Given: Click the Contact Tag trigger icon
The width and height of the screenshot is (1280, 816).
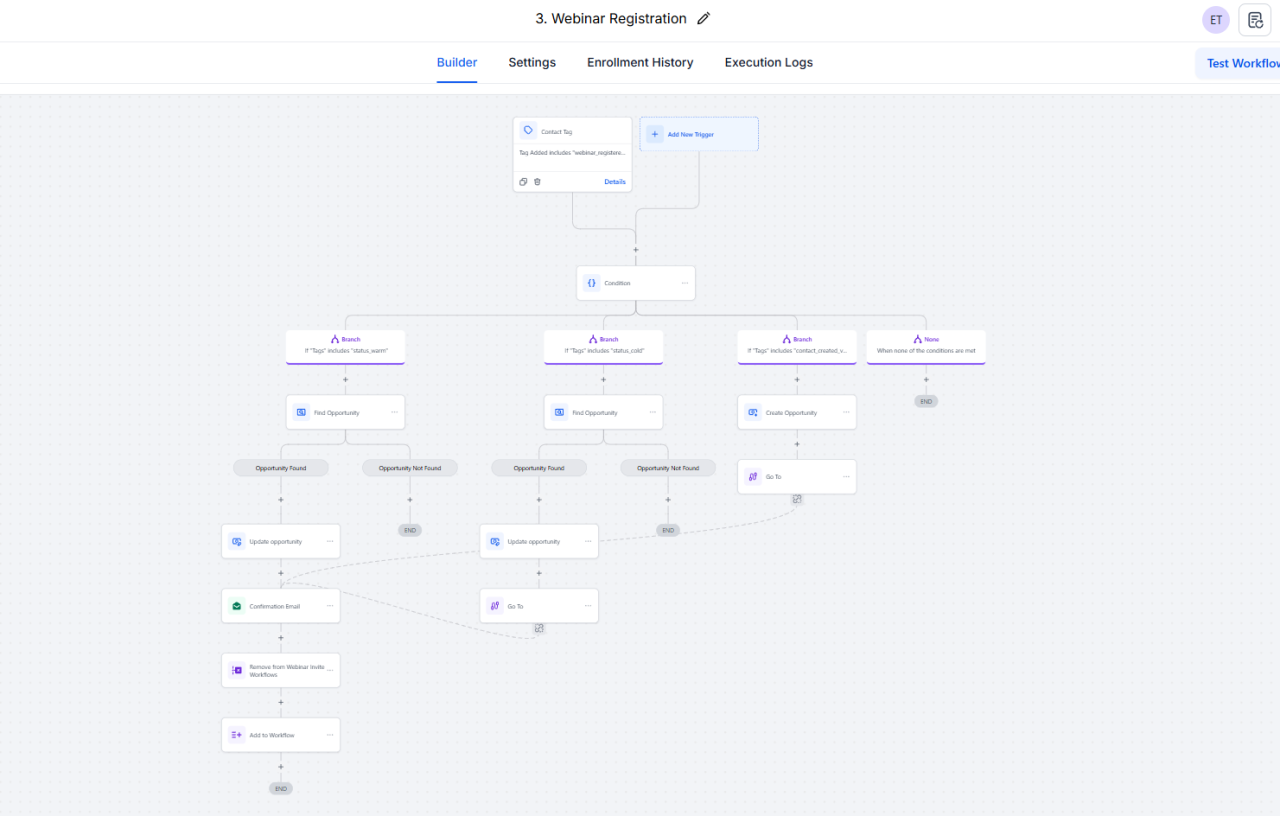Looking at the screenshot, I should 528,130.
